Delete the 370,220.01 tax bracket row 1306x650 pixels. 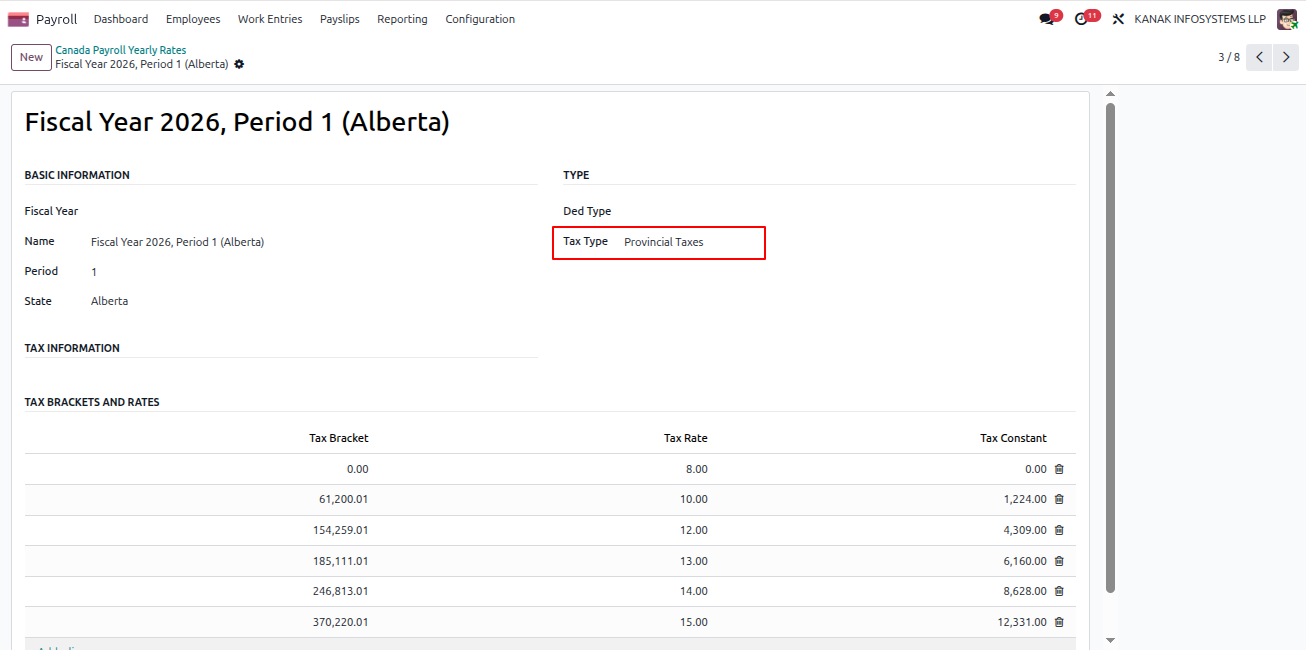(x=1059, y=622)
